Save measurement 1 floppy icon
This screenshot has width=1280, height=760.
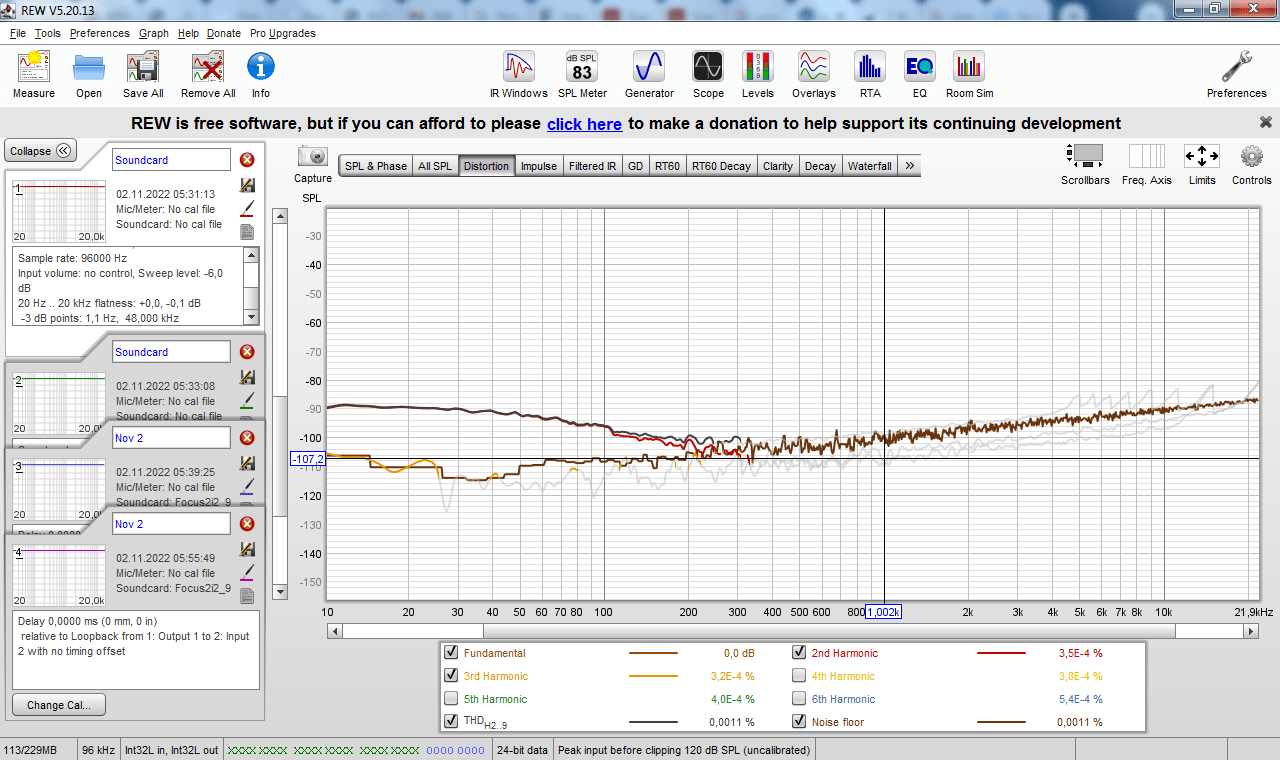[247, 185]
